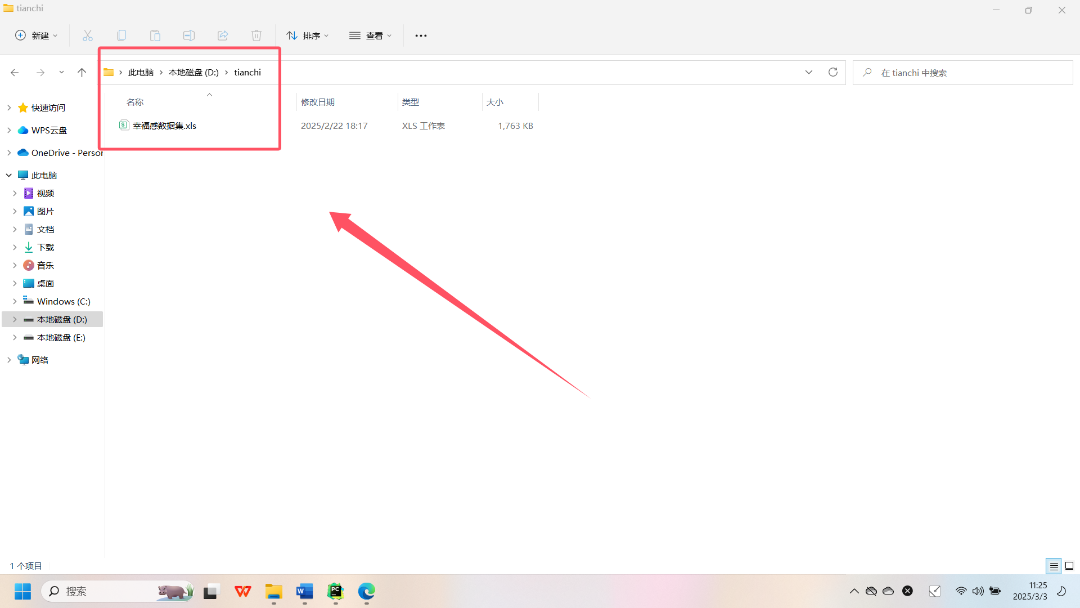Click the Paste clipboard icon
The width and height of the screenshot is (1080, 608).
(155, 35)
